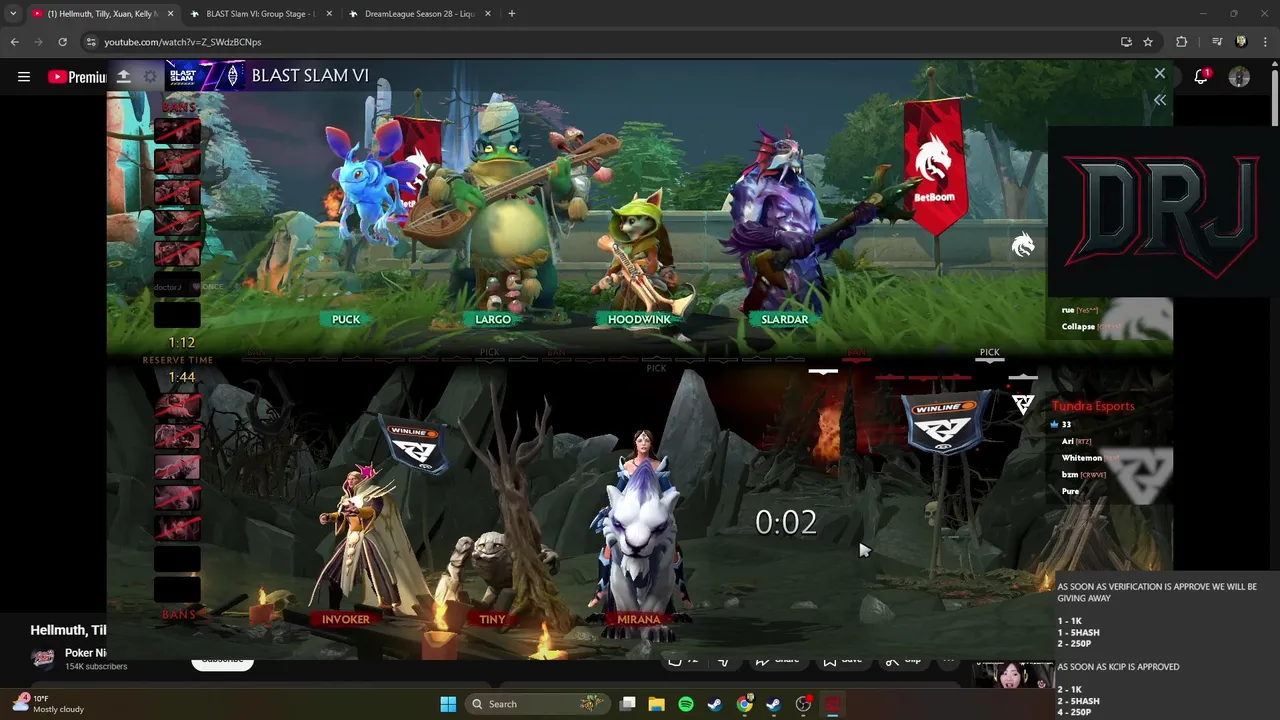Screen dimensions: 1280x720
Task: Click the upload-arrow icon in Dota overlay header
Action: pos(123,76)
